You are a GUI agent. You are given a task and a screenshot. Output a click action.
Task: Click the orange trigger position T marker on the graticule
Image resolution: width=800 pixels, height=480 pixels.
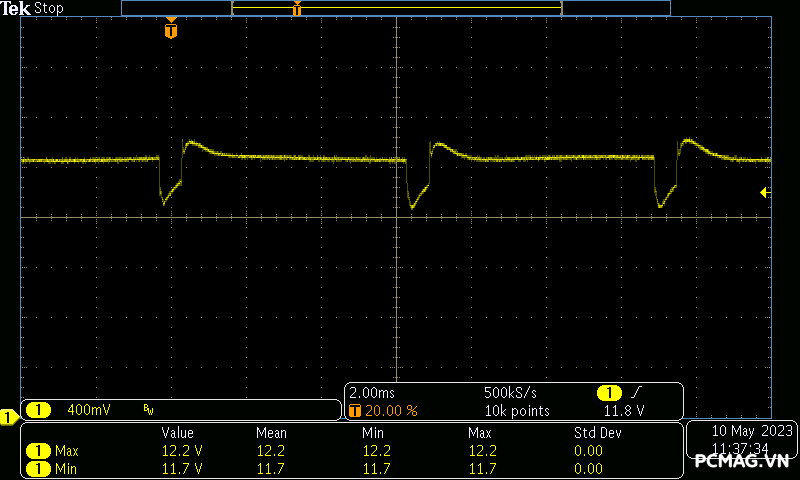tap(171, 31)
